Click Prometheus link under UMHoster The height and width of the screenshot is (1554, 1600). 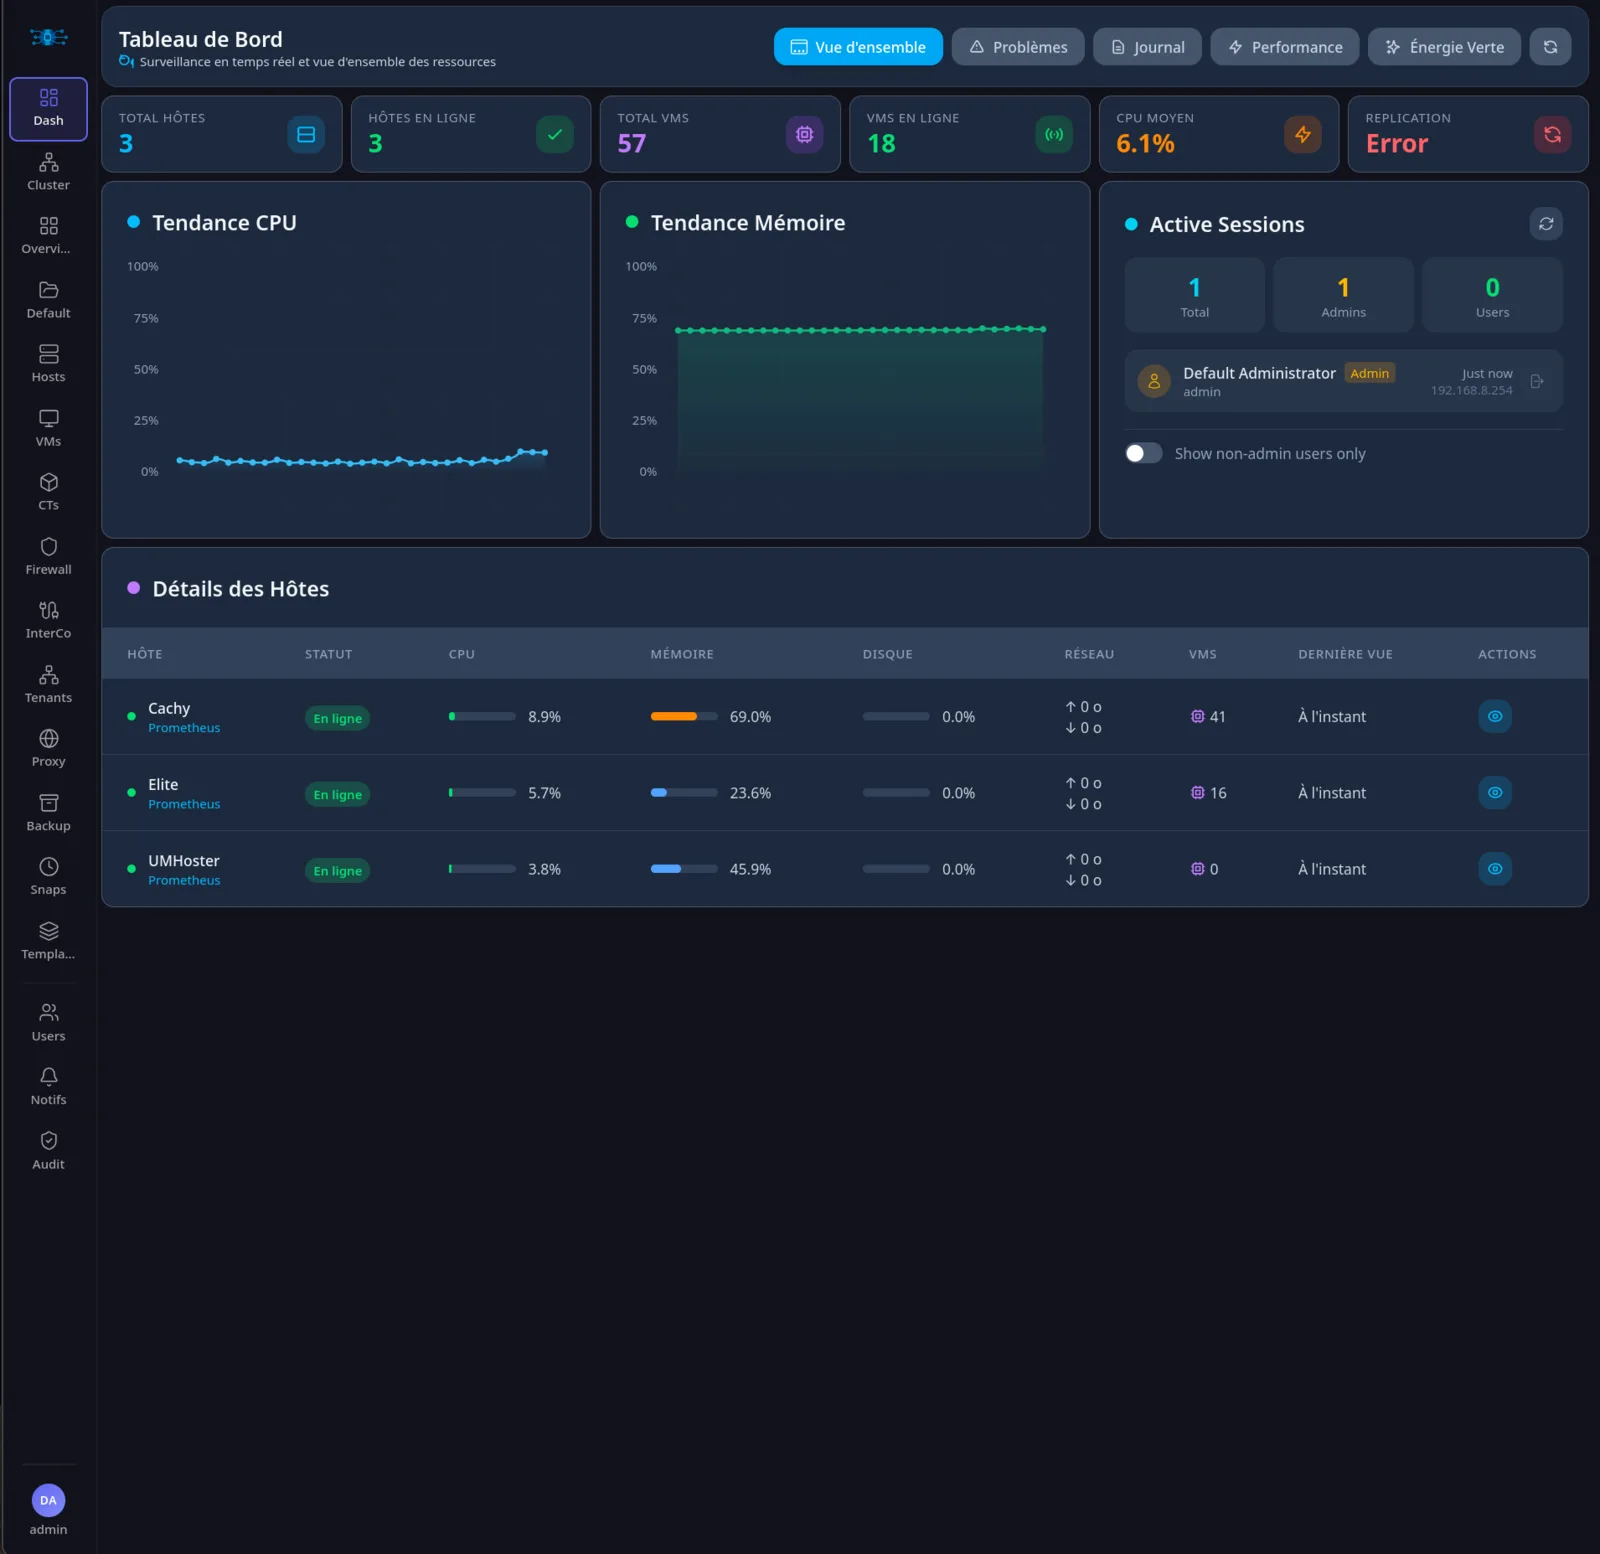pos(184,880)
